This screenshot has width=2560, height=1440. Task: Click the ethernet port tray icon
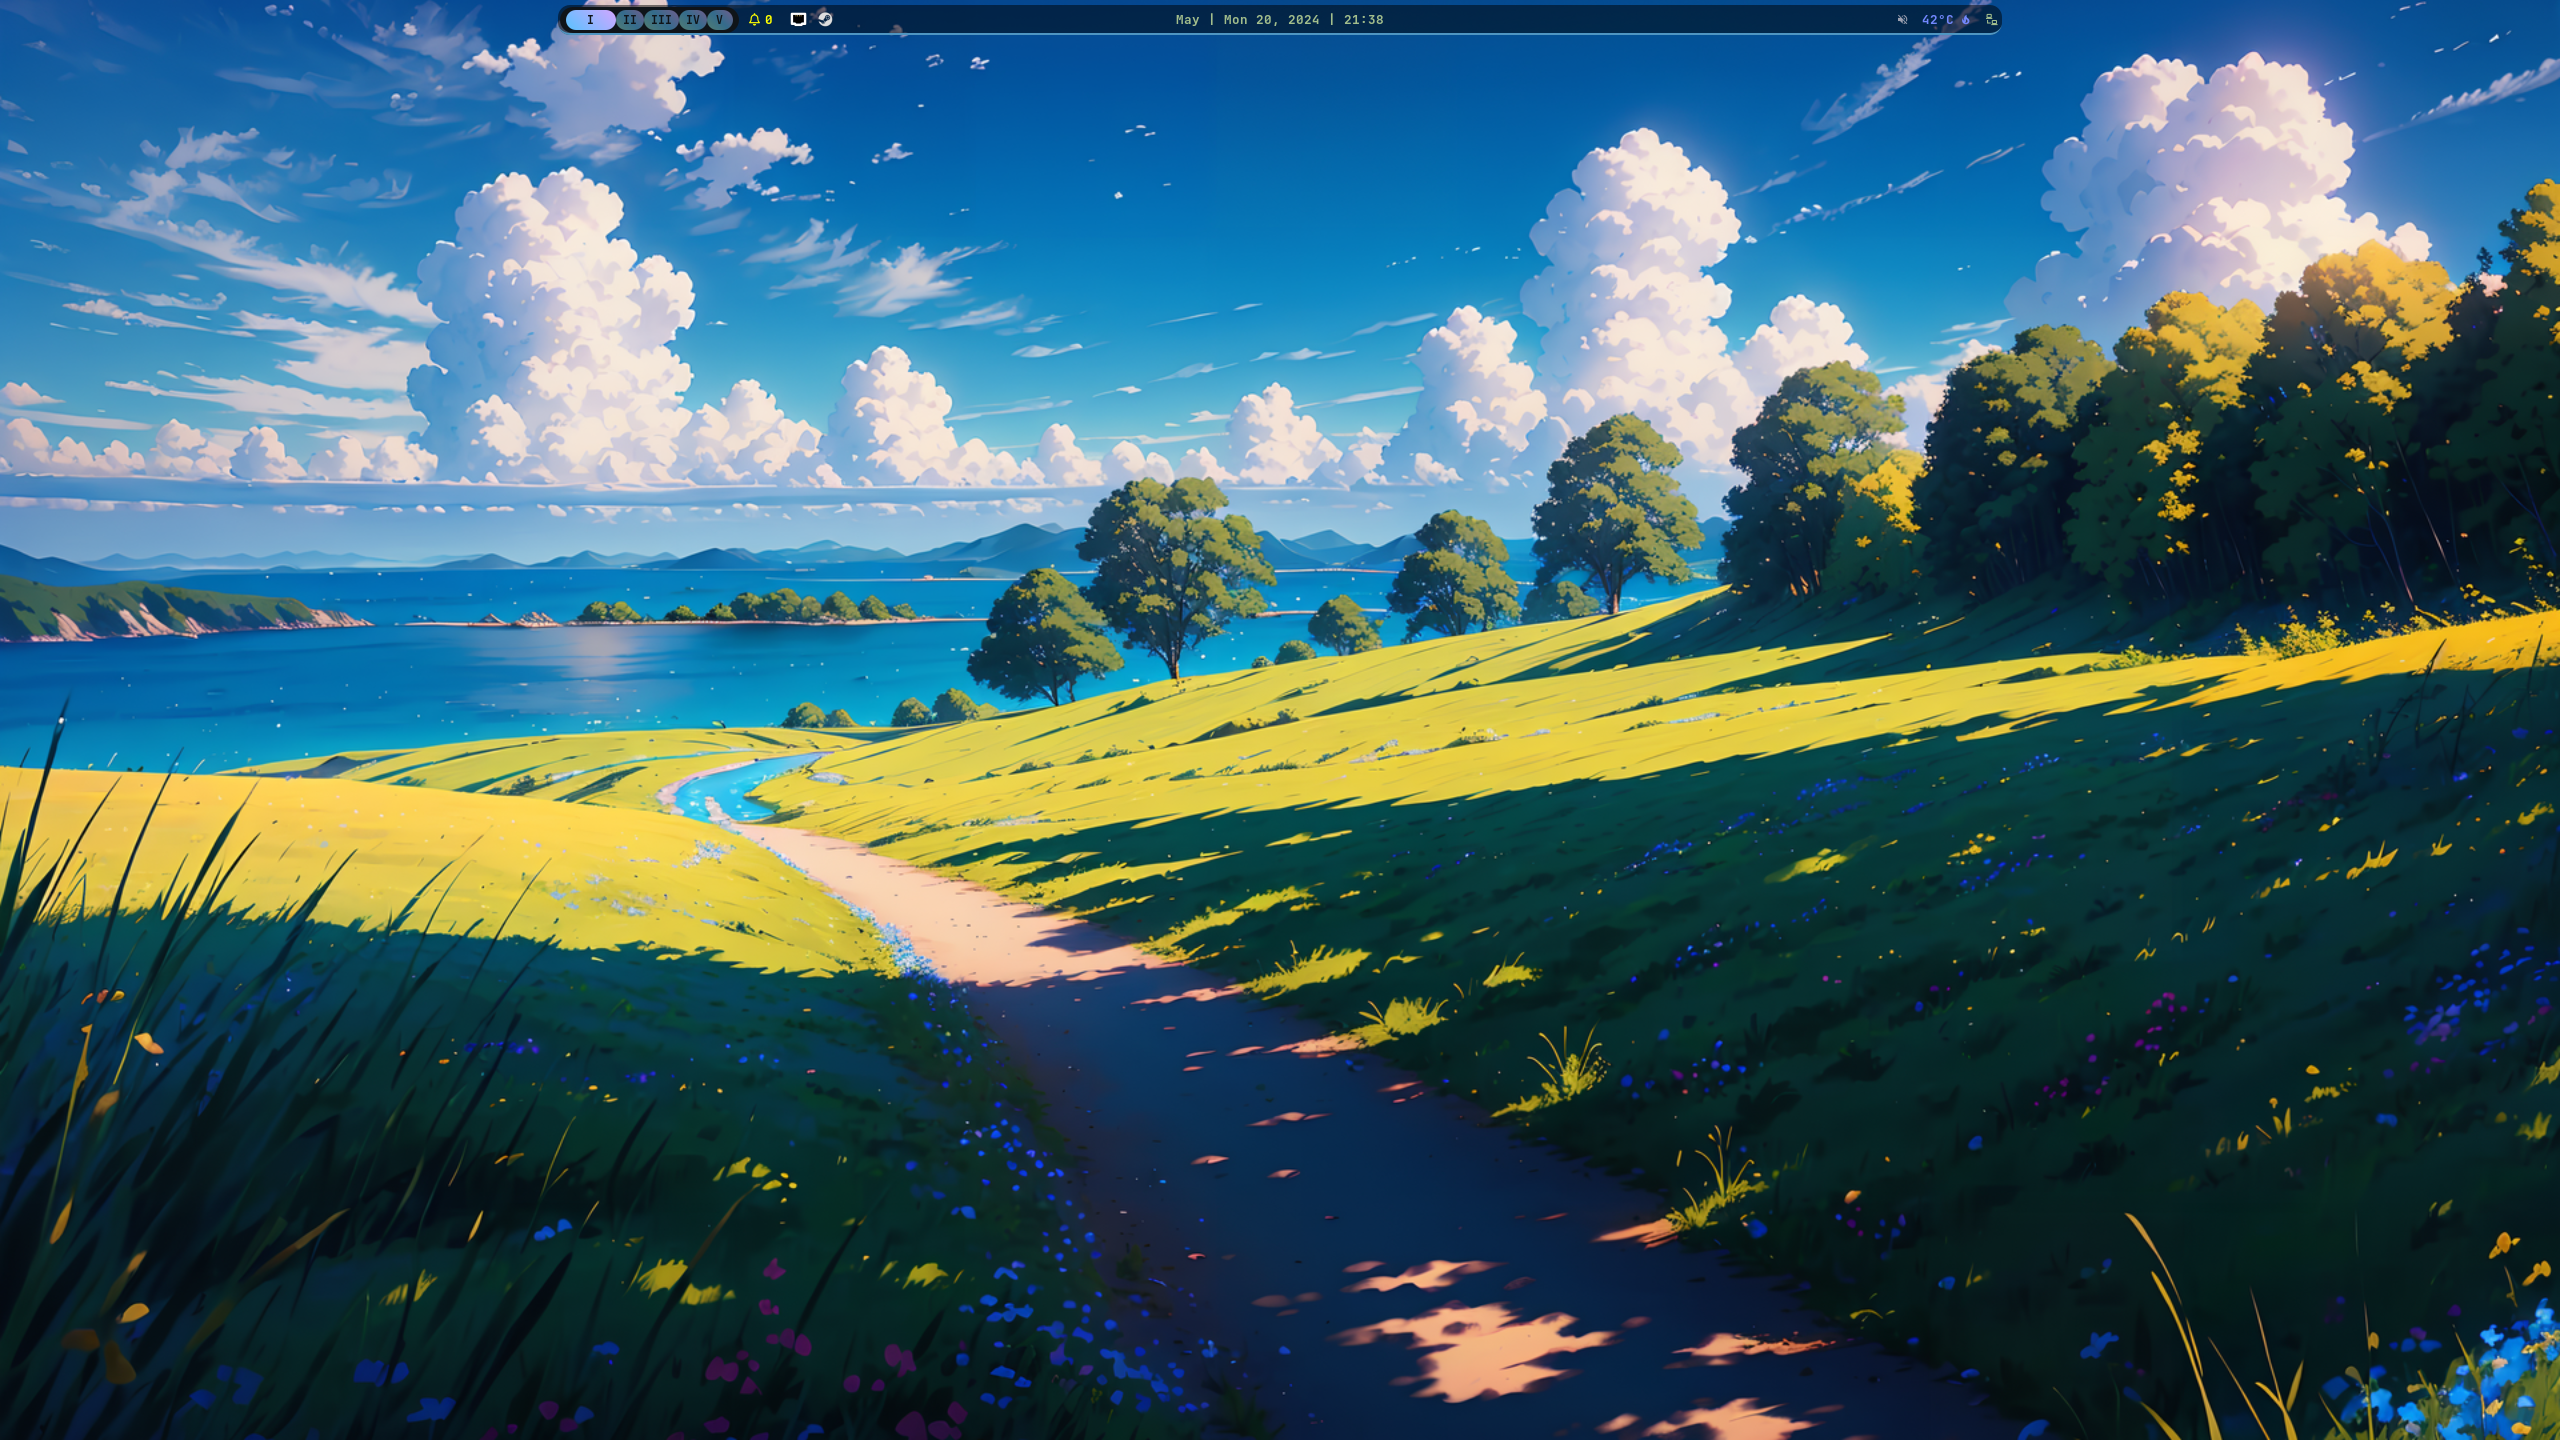point(798,19)
